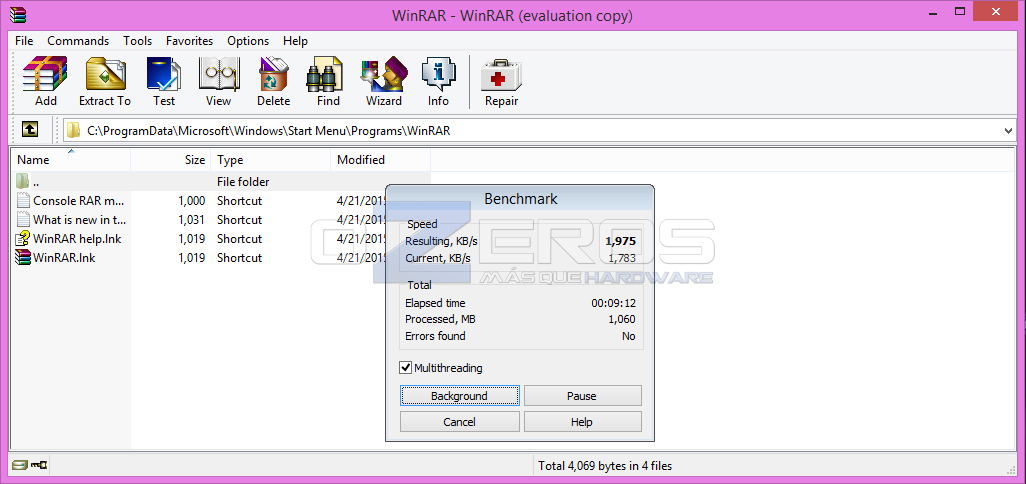Go up one folder level arrow icon
This screenshot has height=484, width=1026.
pos(29,130)
